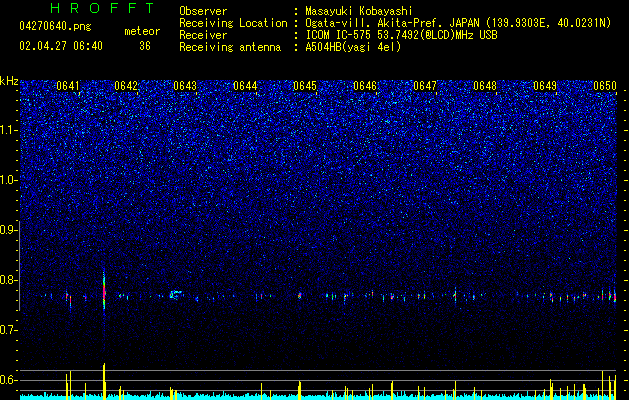629x400 pixels.
Task: Click the 0649 time marker
Action: 545,86
